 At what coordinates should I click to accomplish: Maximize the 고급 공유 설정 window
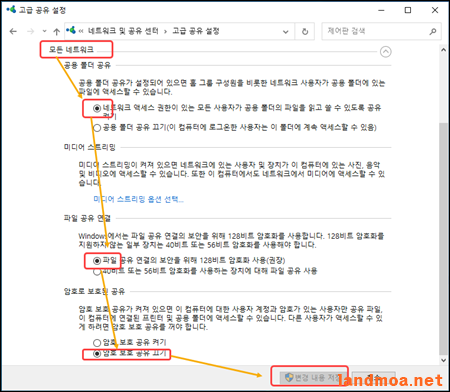408,10
